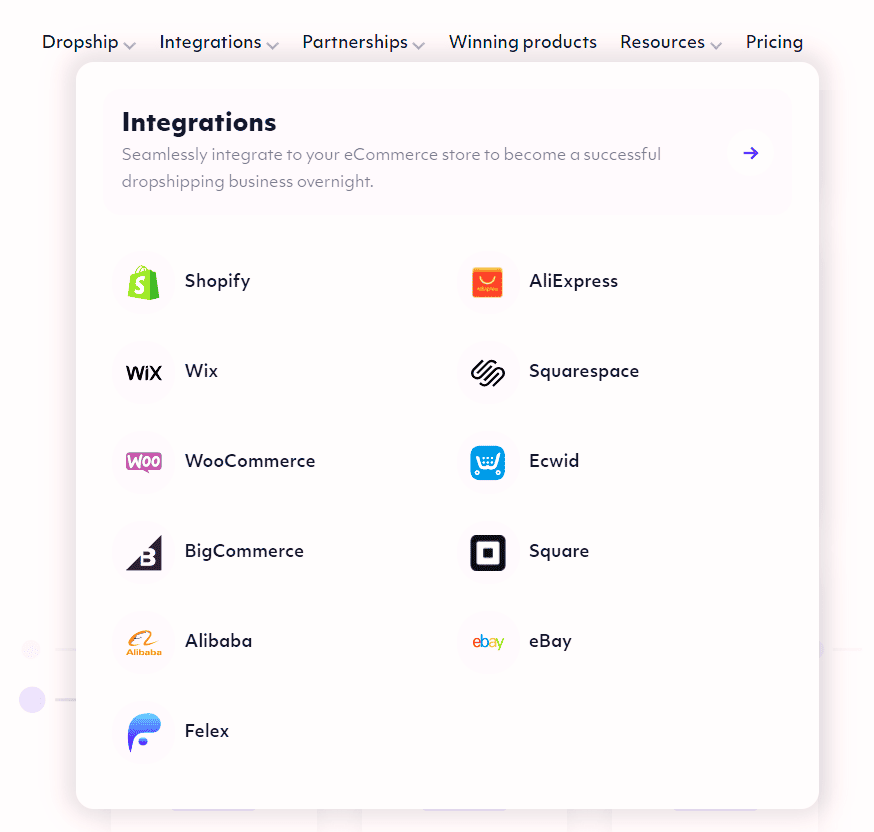This screenshot has width=874, height=832.
Task: Click the Wix logo icon
Action: click(144, 371)
